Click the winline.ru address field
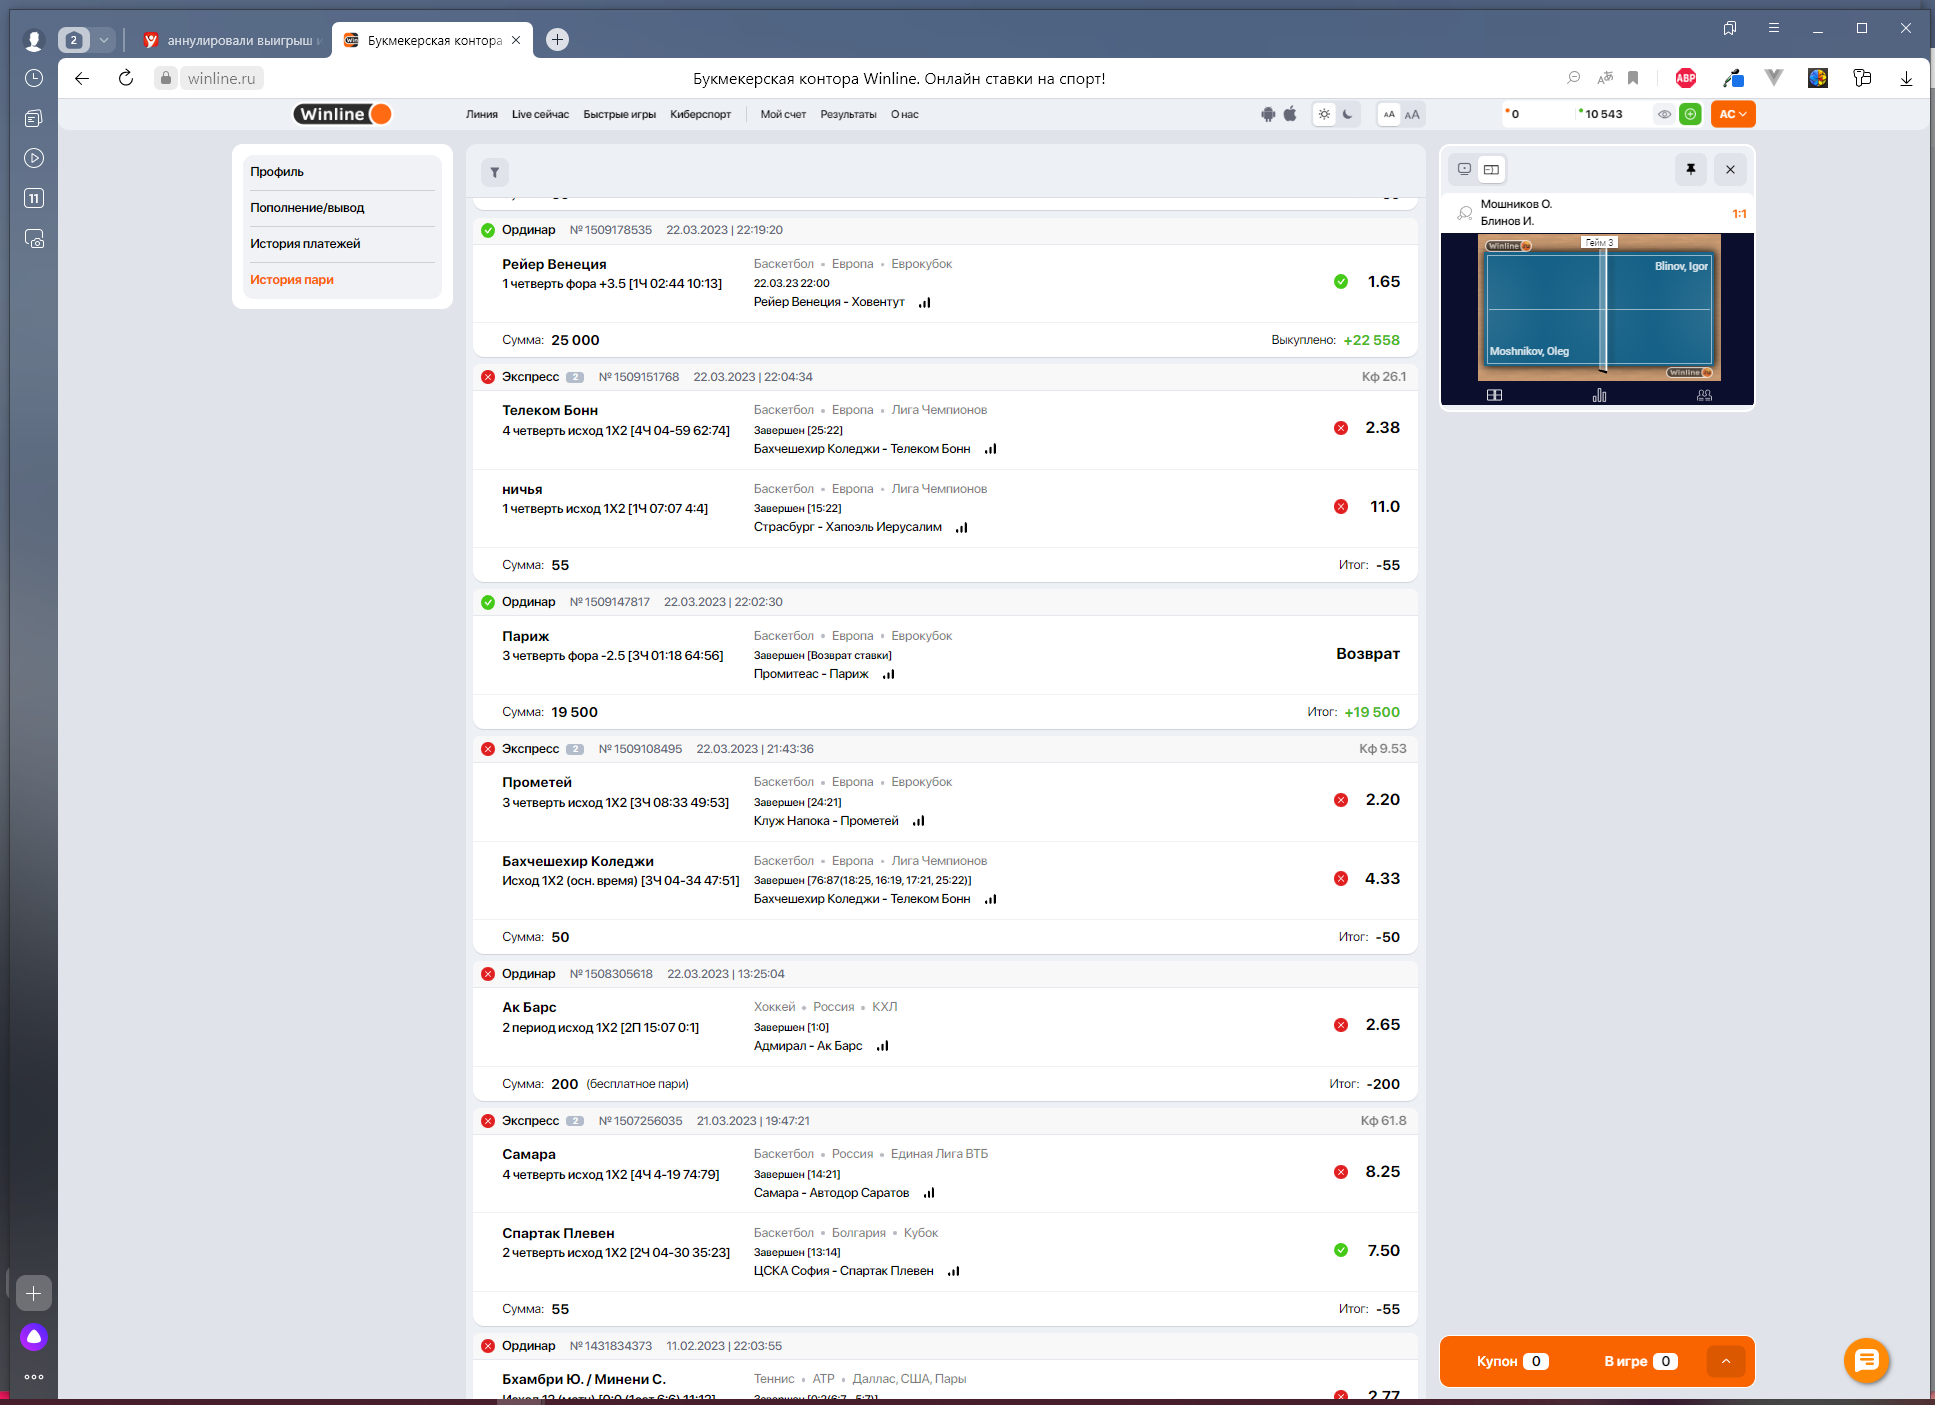Screen dimensions: 1935x1405 (221, 78)
